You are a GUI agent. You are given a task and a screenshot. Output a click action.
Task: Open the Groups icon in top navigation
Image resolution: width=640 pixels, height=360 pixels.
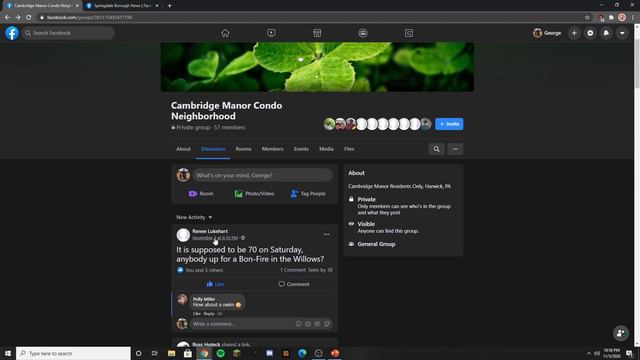(363, 33)
